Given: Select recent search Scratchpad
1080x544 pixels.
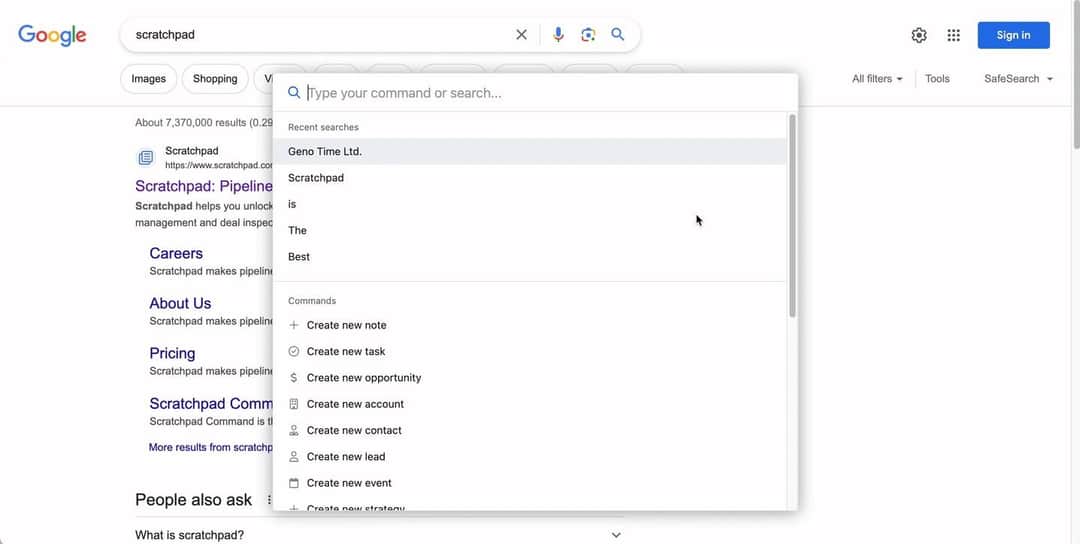Looking at the screenshot, I should pos(530,178).
